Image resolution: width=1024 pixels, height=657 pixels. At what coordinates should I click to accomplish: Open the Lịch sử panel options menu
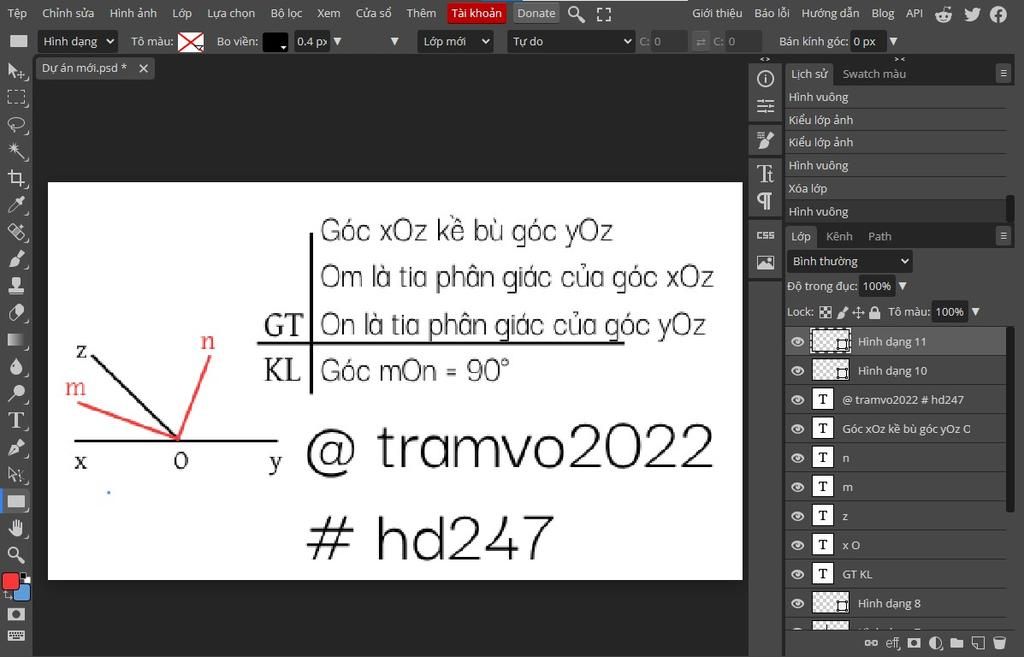(1004, 73)
